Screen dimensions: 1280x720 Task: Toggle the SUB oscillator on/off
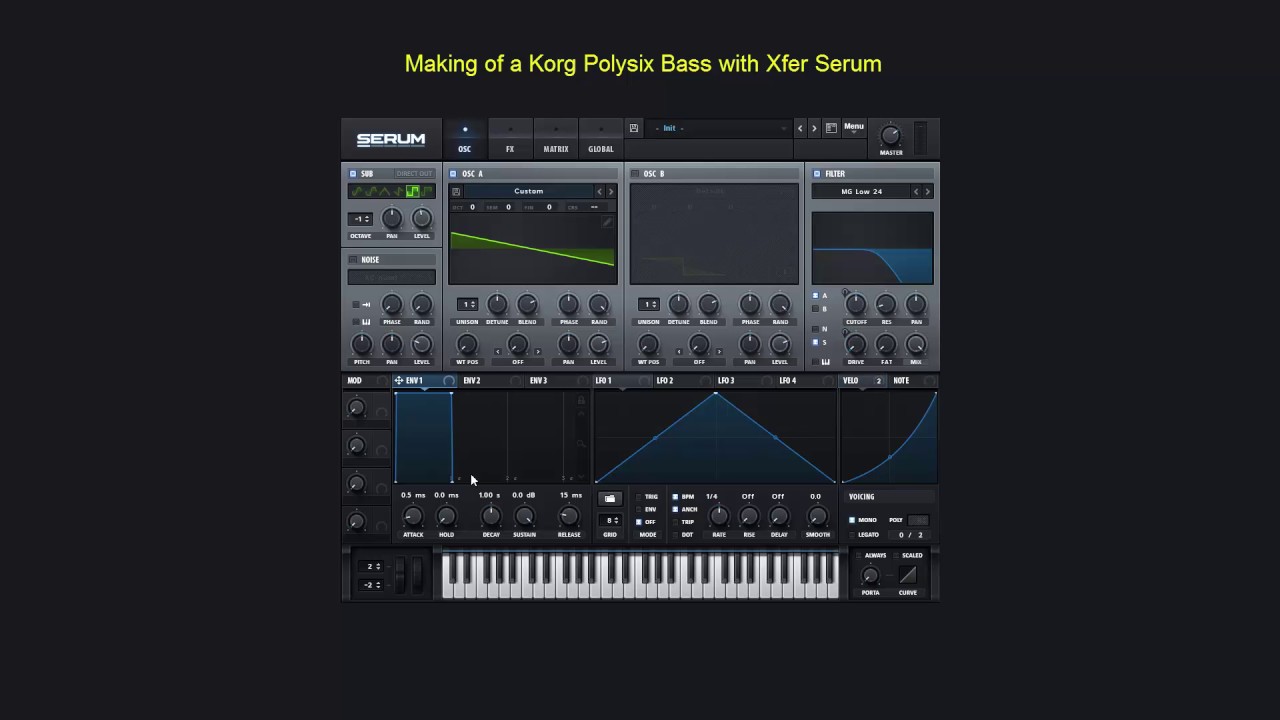coord(352,173)
